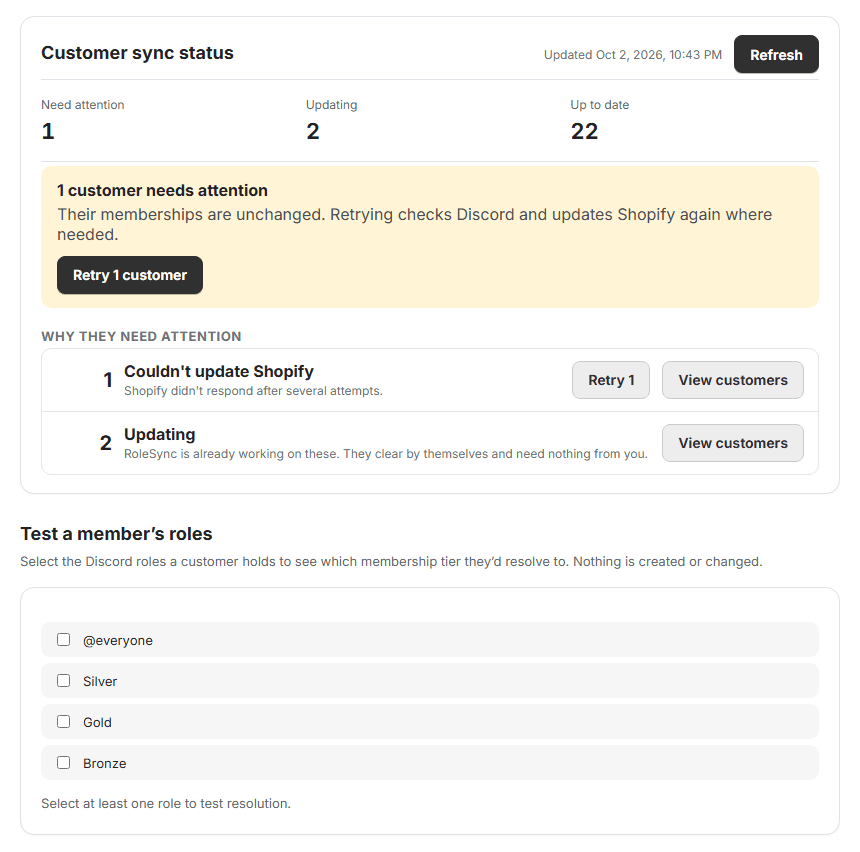Click "Shopify didn't respond after several attempts." text
Image resolution: width=860 pixels, height=852 pixels.
coord(253,391)
